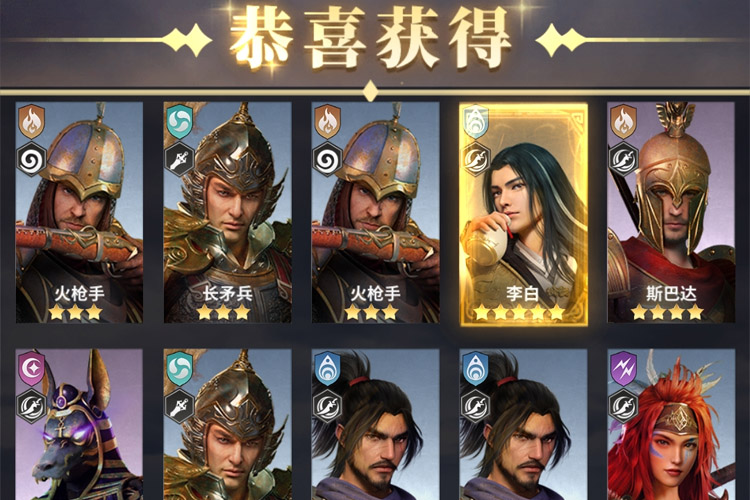Click the 李白 name label
Screen dimensions: 750x500
pyautogui.click(x=523, y=293)
